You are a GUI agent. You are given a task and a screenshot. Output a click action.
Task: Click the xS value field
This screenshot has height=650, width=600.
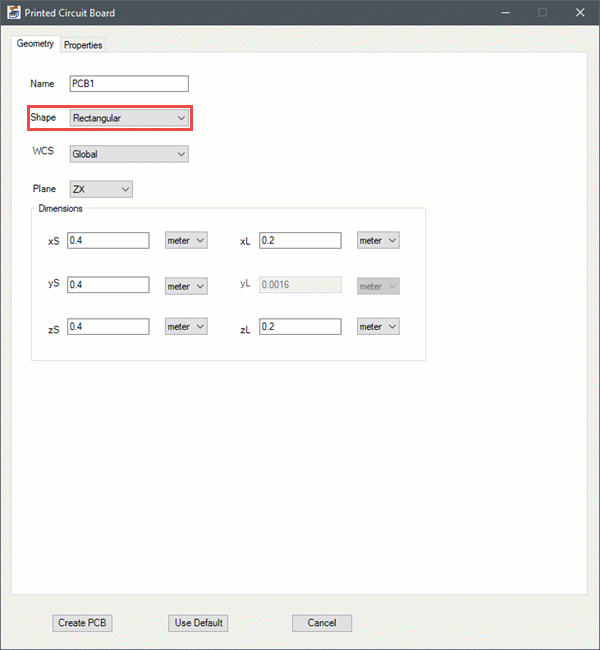click(108, 240)
